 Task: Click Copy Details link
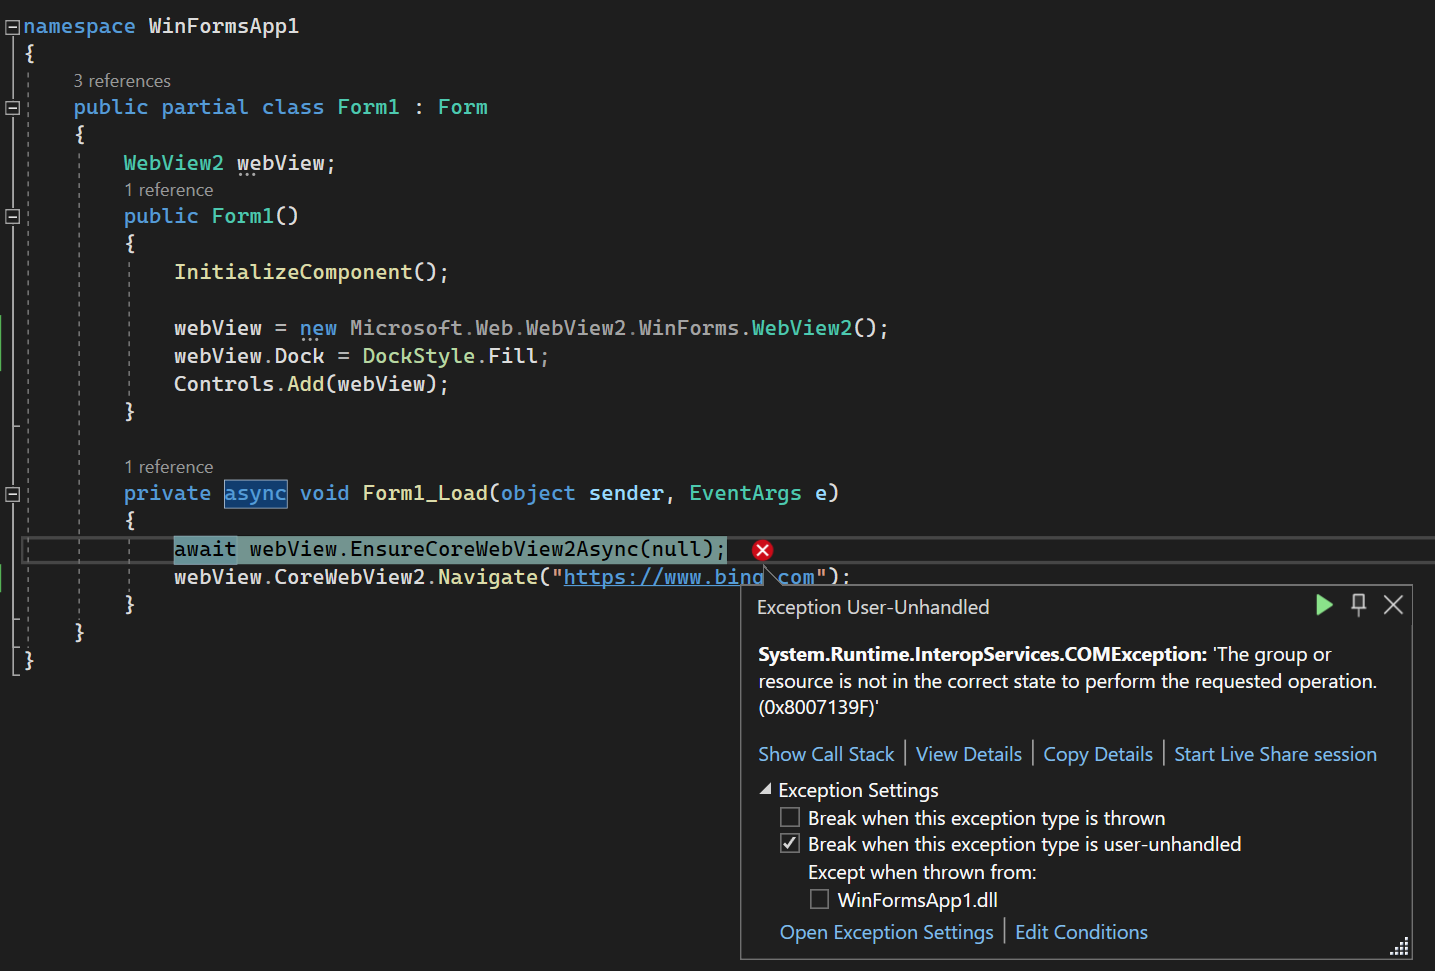click(1098, 754)
